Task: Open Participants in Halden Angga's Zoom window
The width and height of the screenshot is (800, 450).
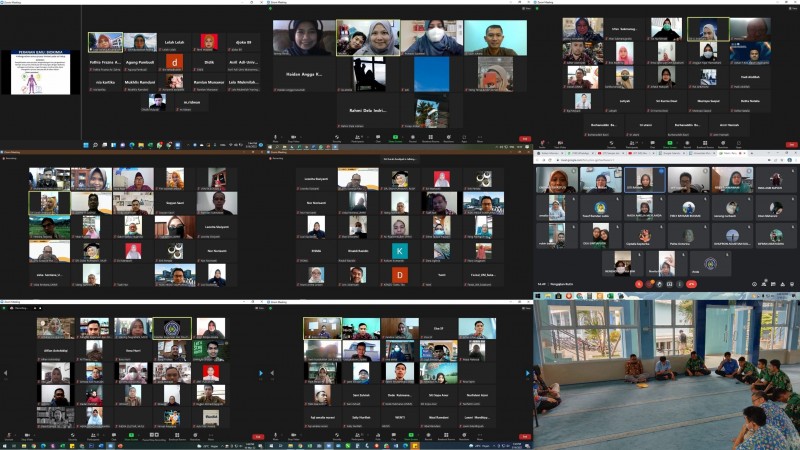Action: [x=357, y=136]
